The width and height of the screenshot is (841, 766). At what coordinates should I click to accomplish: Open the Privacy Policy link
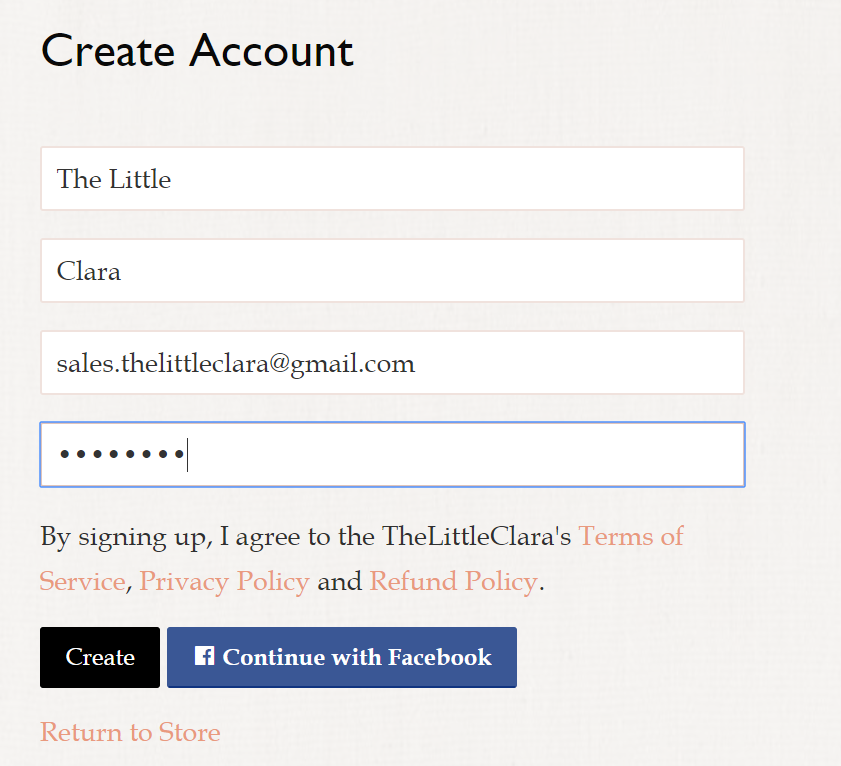225,581
